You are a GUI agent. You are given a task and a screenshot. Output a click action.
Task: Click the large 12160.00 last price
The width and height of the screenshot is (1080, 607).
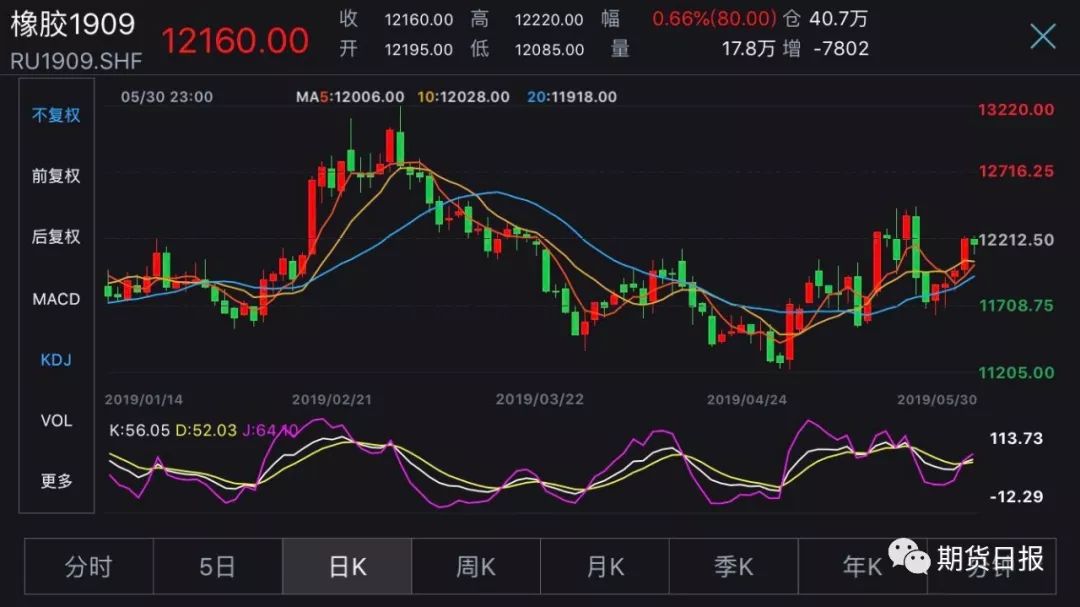click(235, 41)
